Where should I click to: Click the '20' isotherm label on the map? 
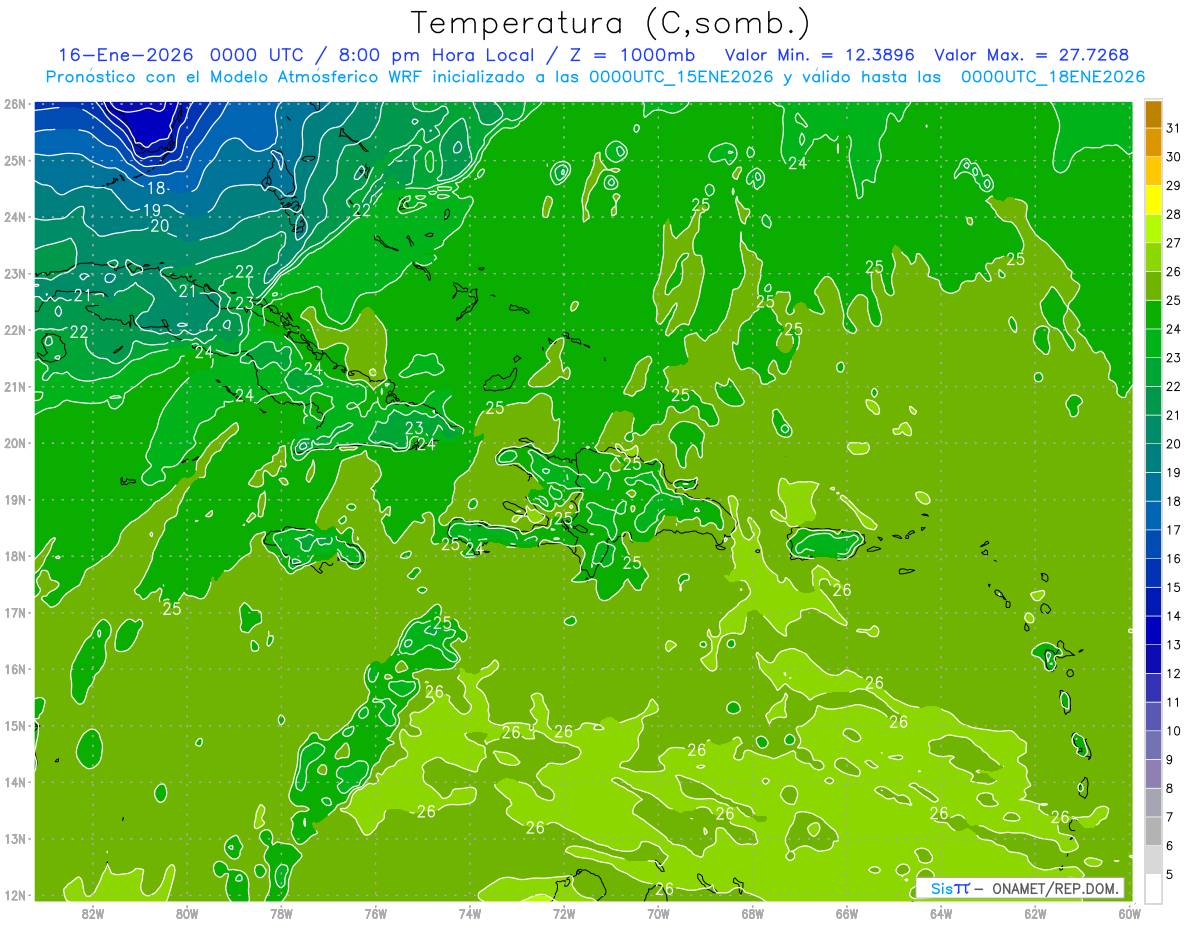[160, 226]
